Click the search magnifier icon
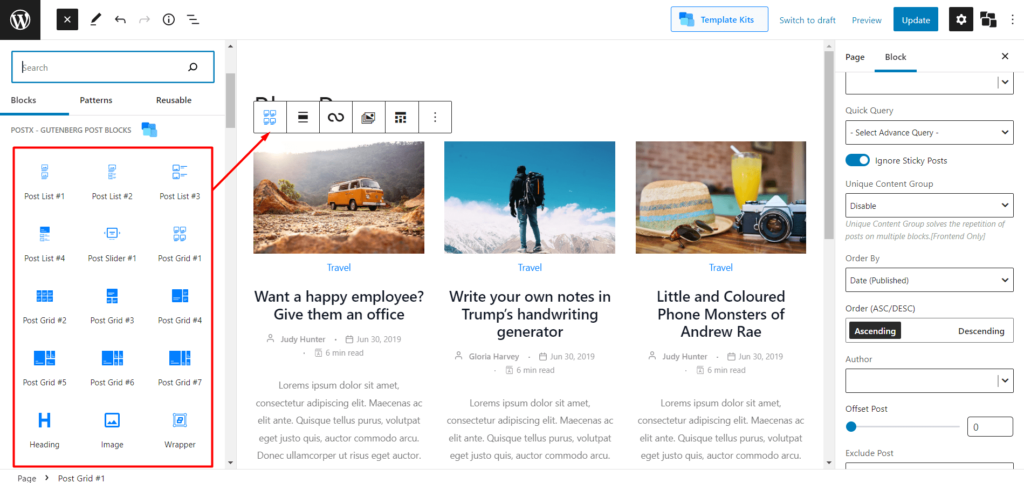 coord(193,67)
